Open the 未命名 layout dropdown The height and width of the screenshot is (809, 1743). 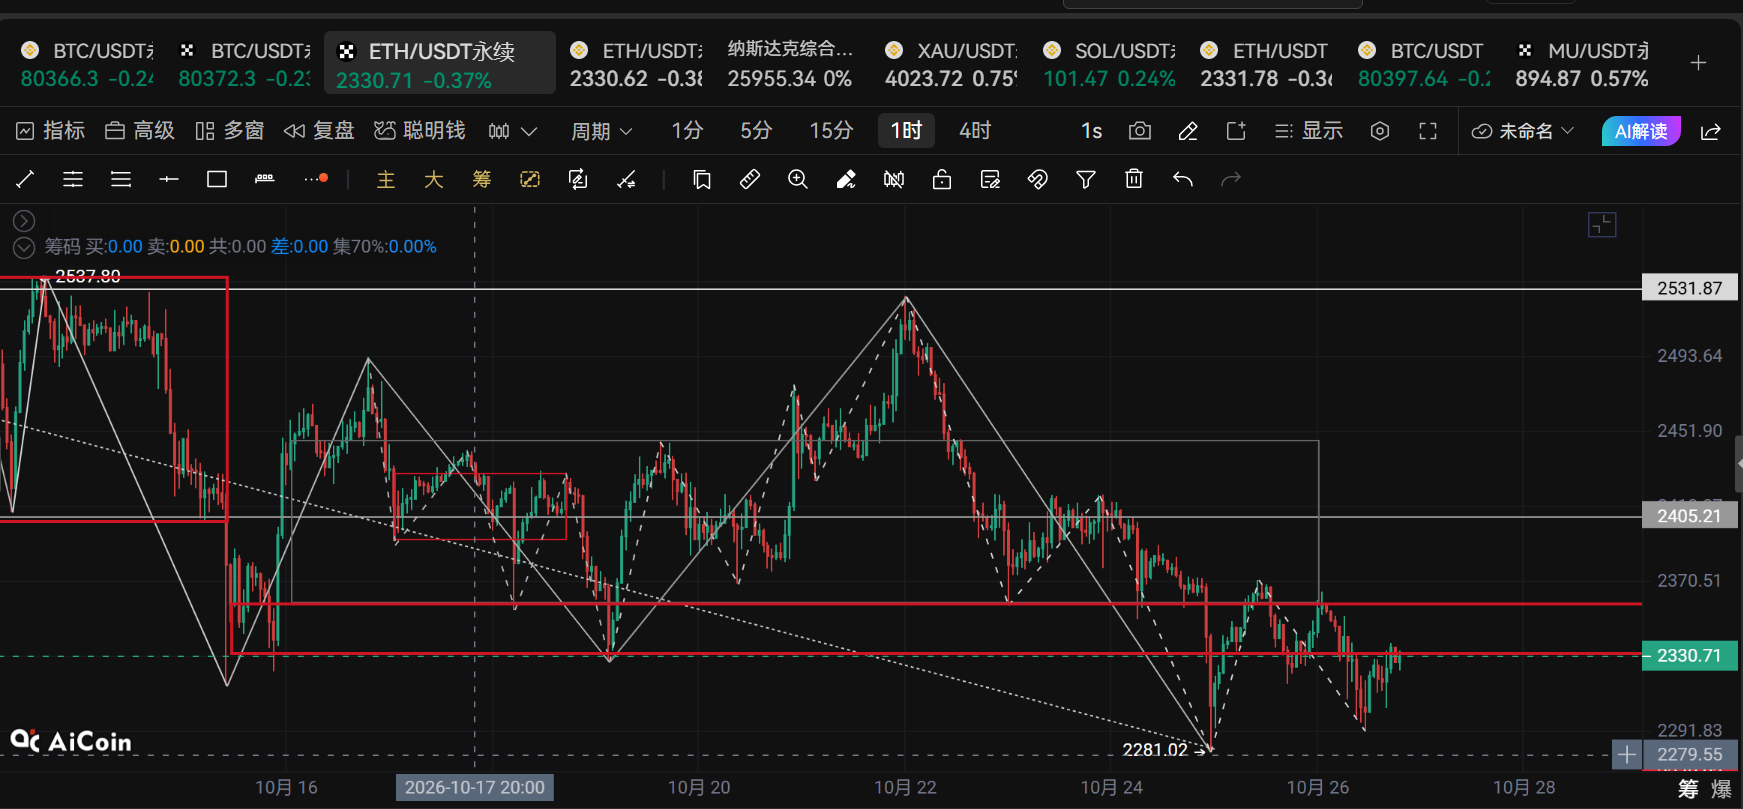(x=1523, y=131)
